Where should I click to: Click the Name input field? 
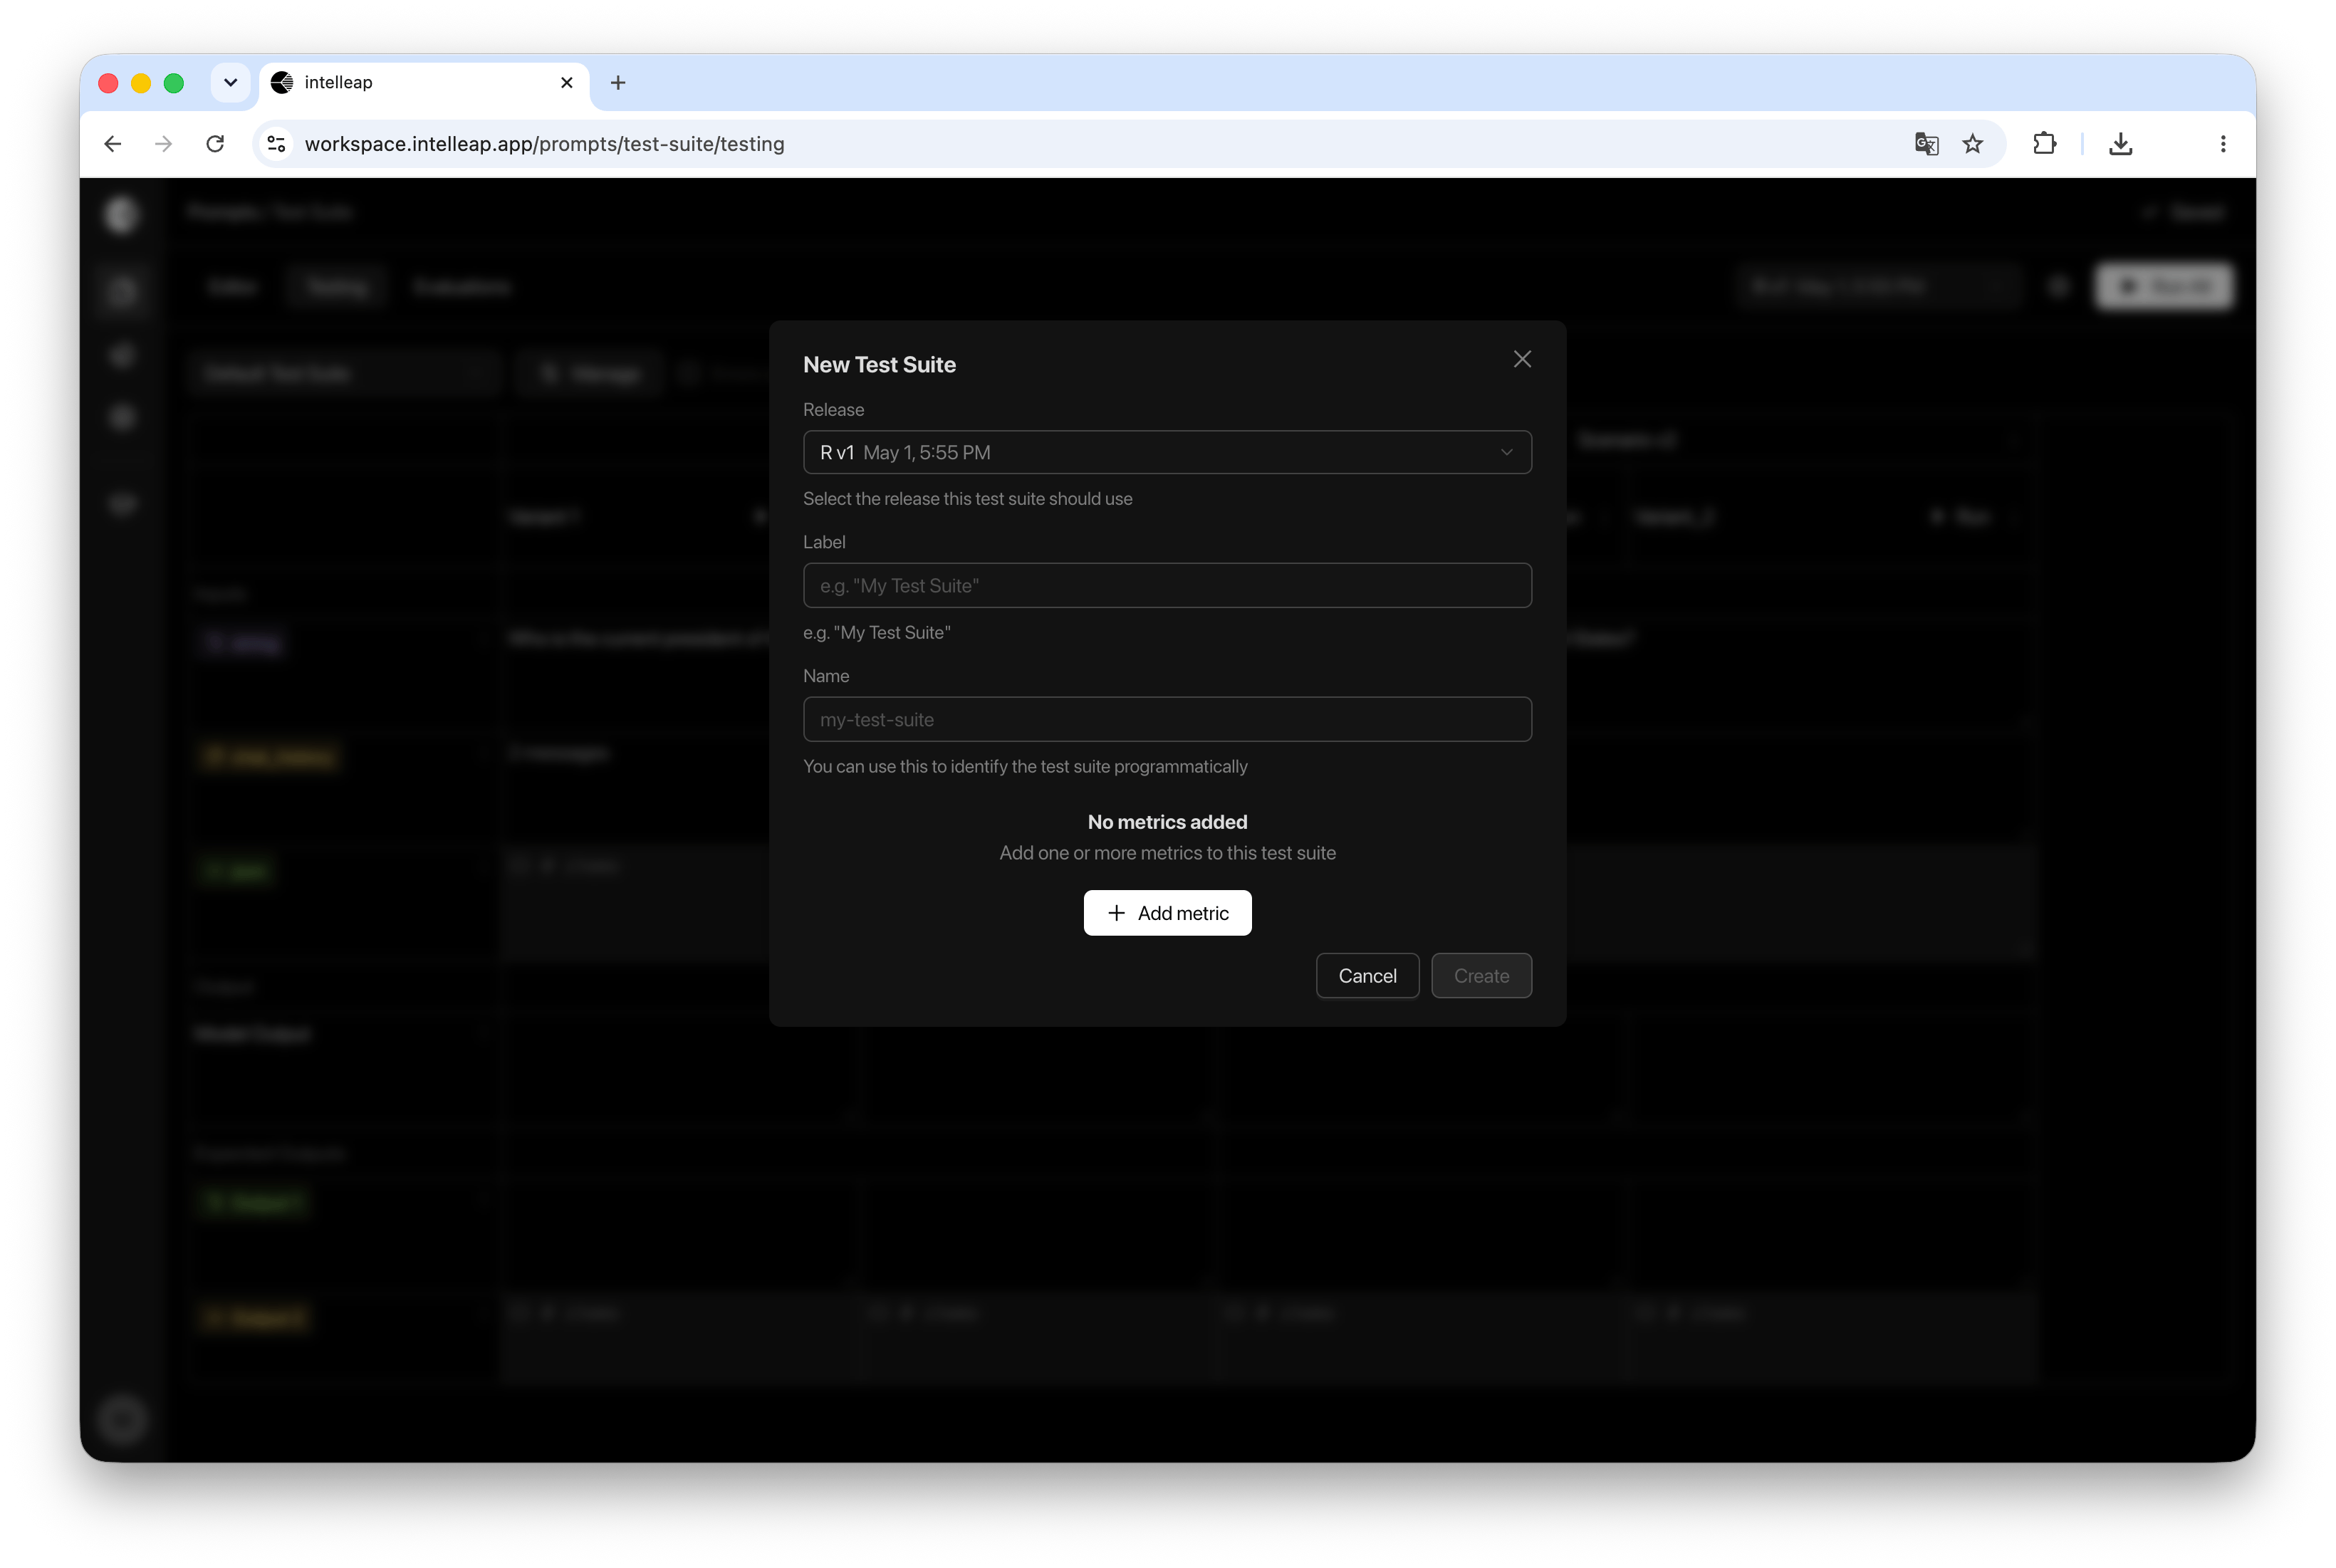pyautogui.click(x=1167, y=719)
